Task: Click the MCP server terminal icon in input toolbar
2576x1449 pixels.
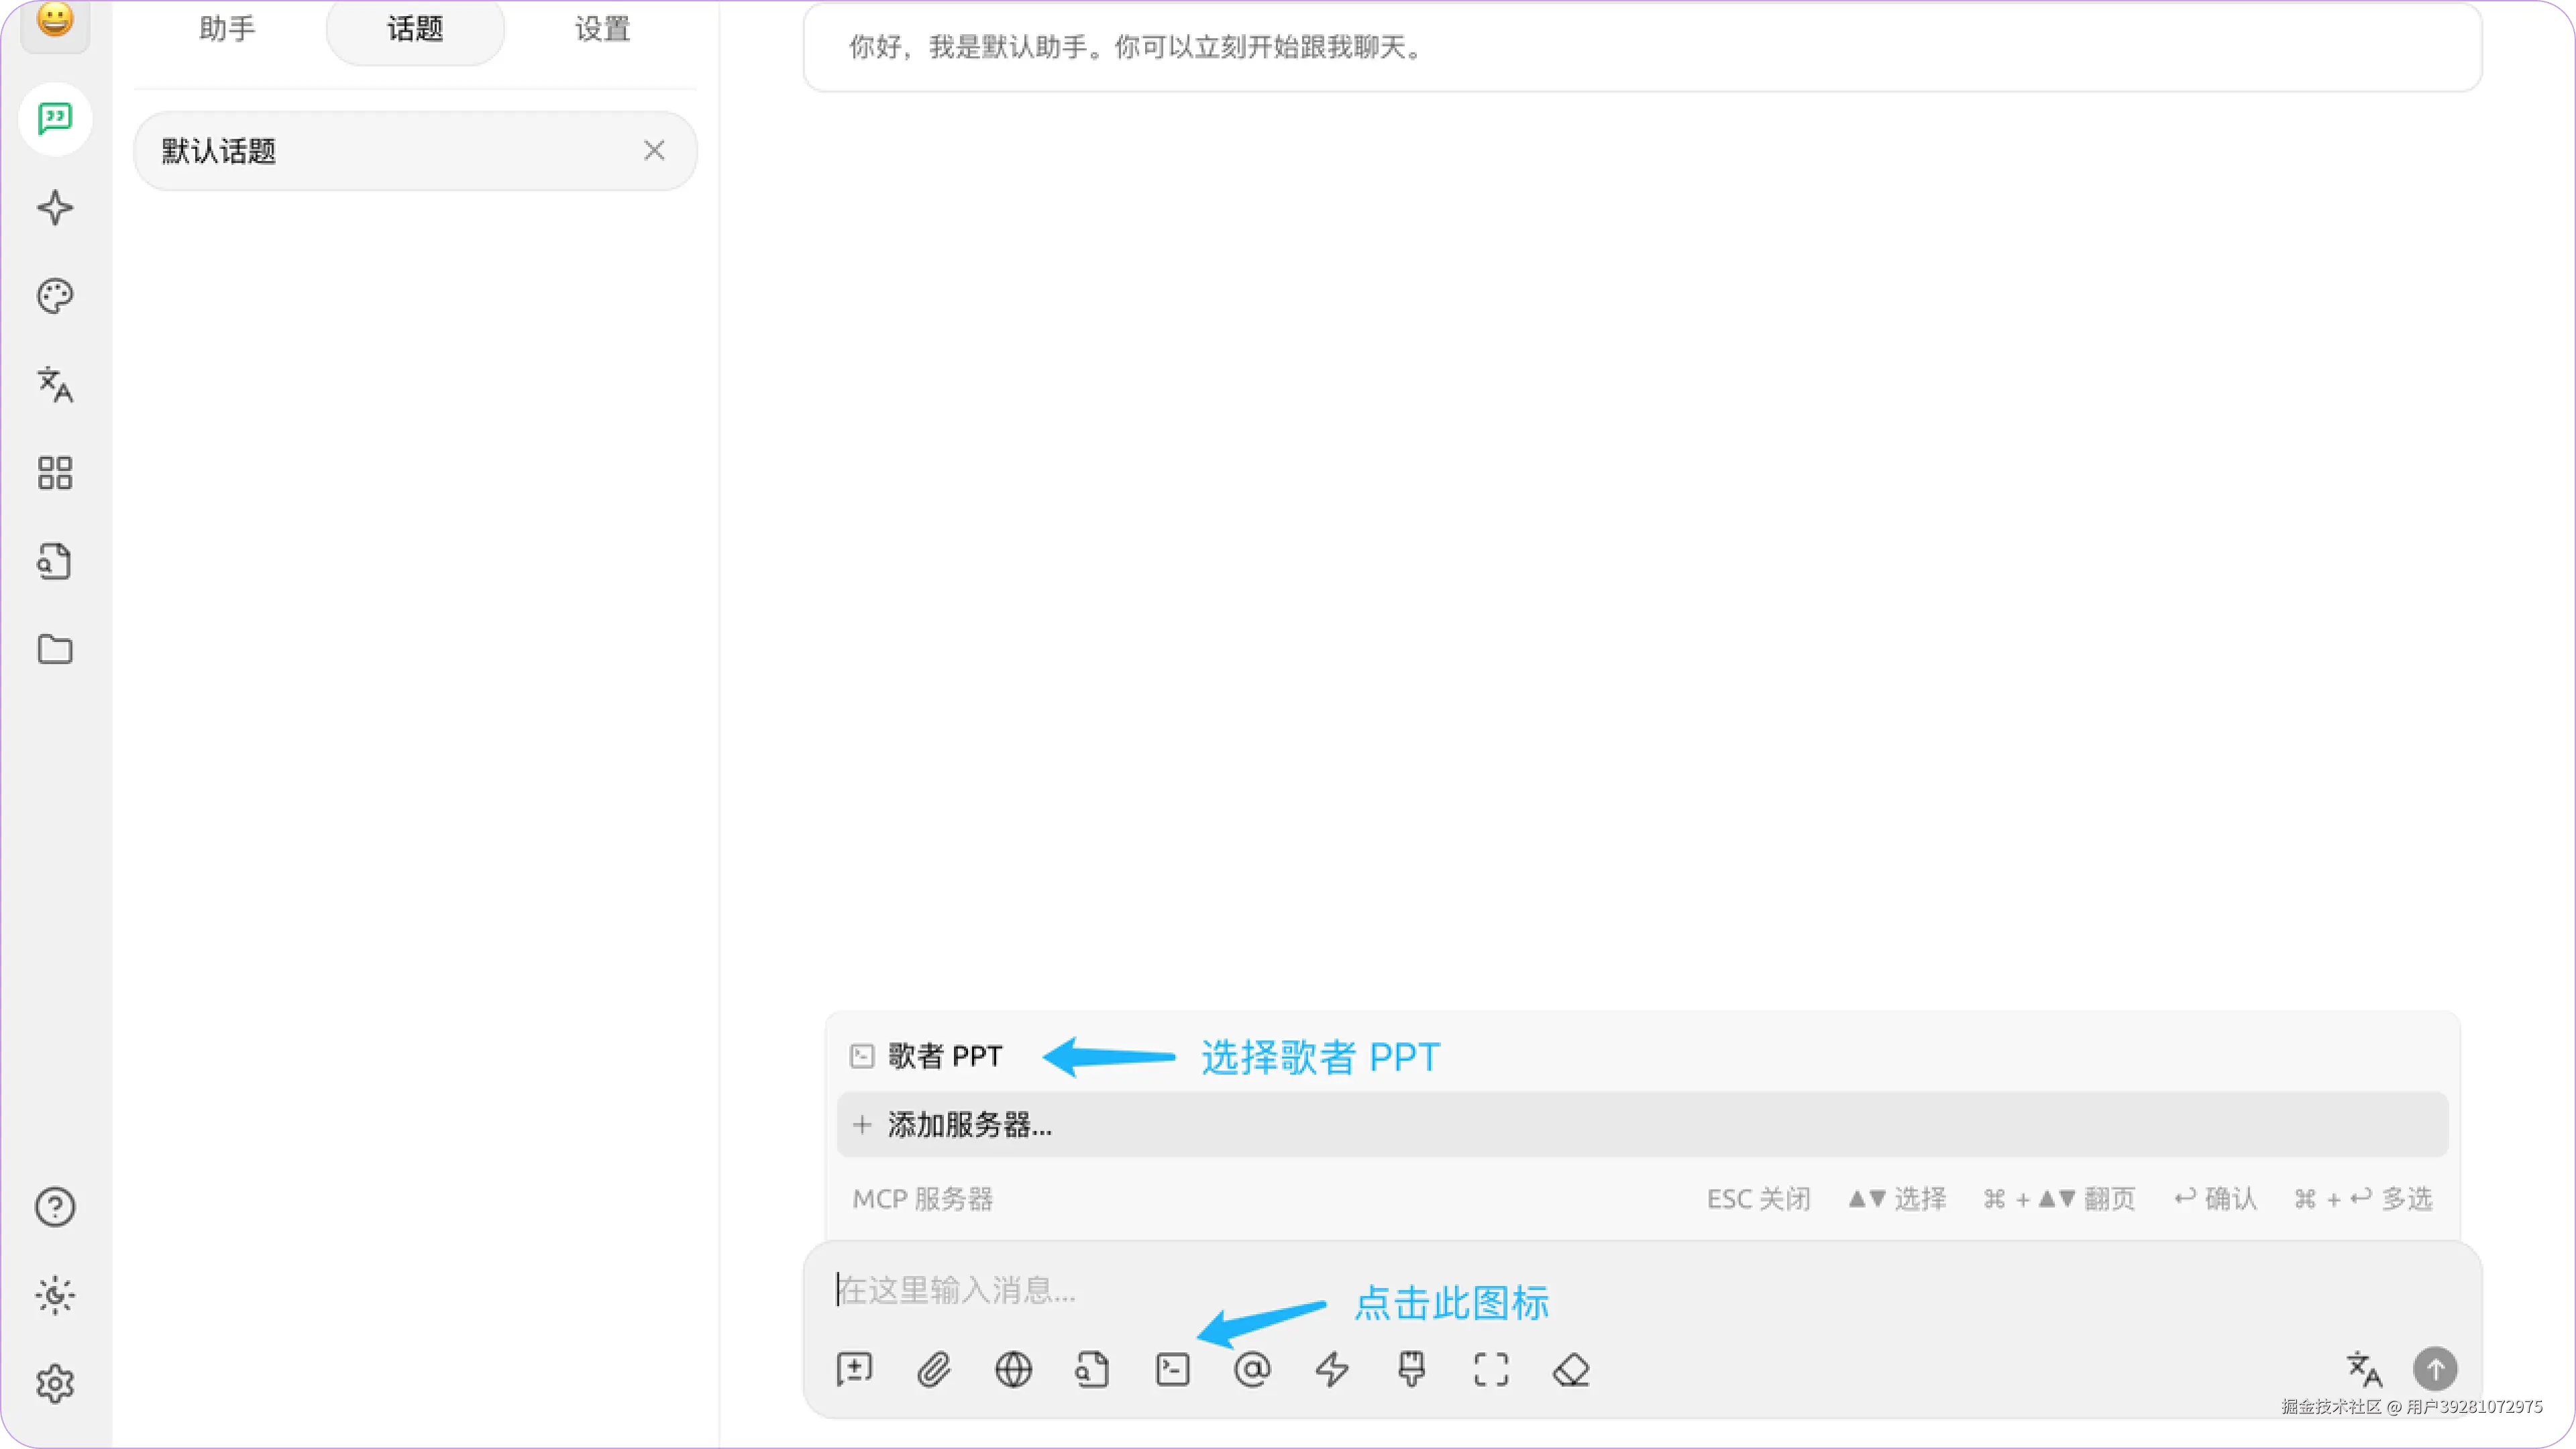Action: [1172, 1369]
